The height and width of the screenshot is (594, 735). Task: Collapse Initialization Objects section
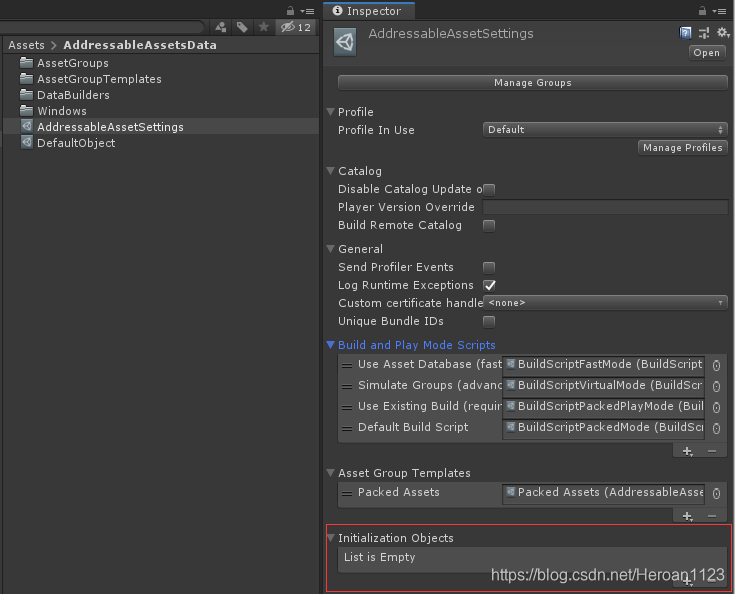pyautogui.click(x=330, y=537)
